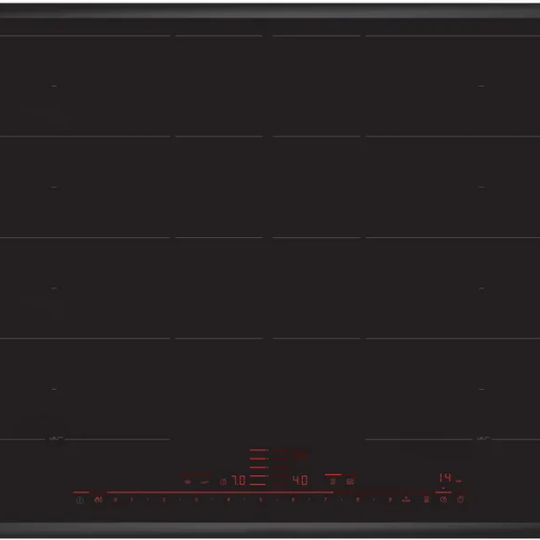Tap the 14 min timer display

click(445, 478)
